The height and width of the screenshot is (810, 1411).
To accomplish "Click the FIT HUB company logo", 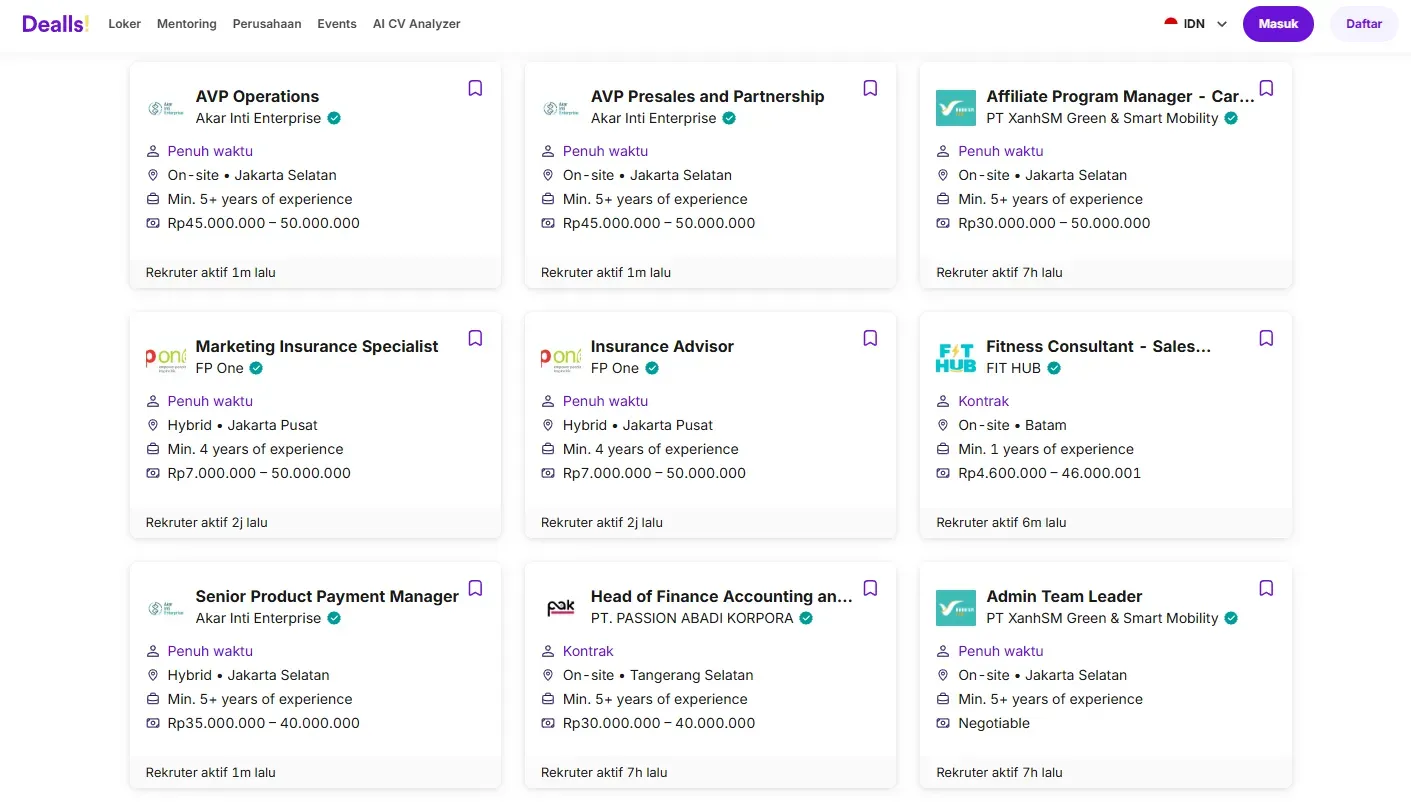I will pyautogui.click(x=956, y=358).
